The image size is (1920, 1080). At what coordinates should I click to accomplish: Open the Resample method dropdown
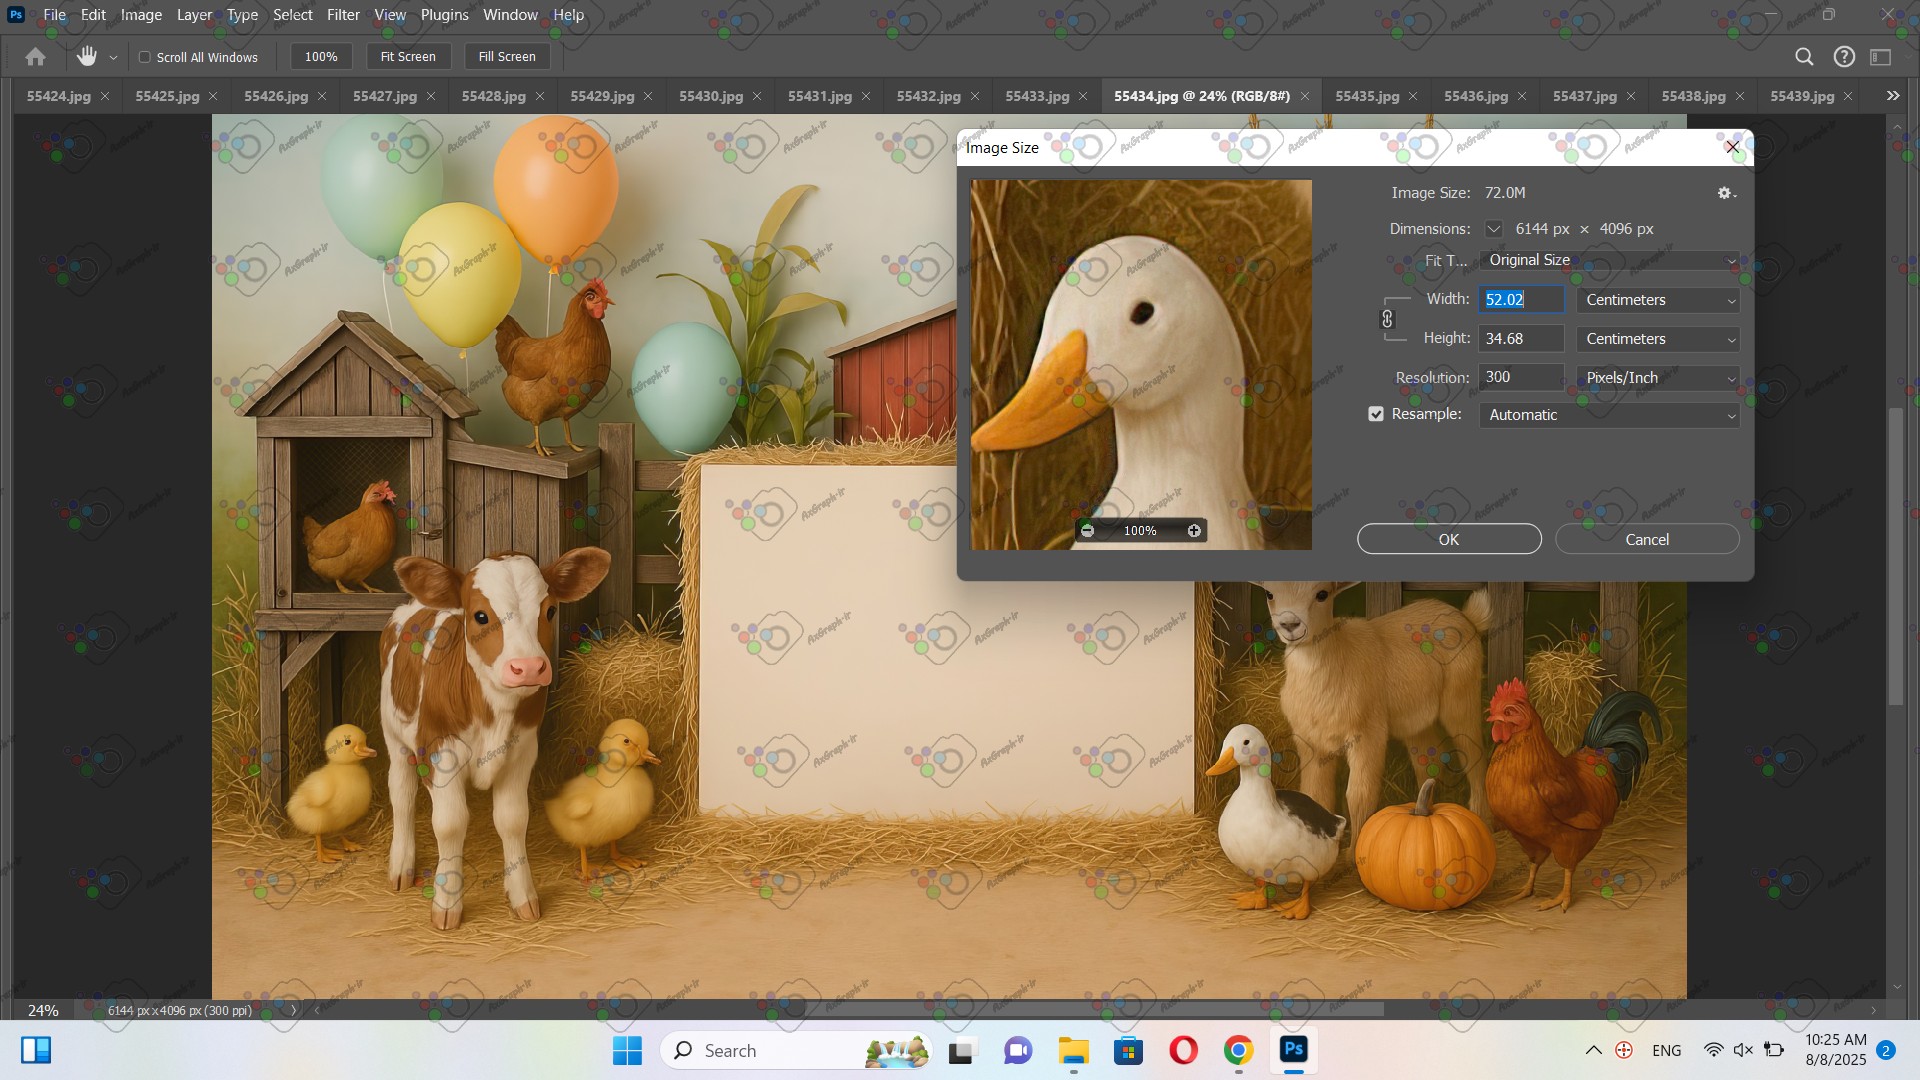click(x=1609, y=415)
